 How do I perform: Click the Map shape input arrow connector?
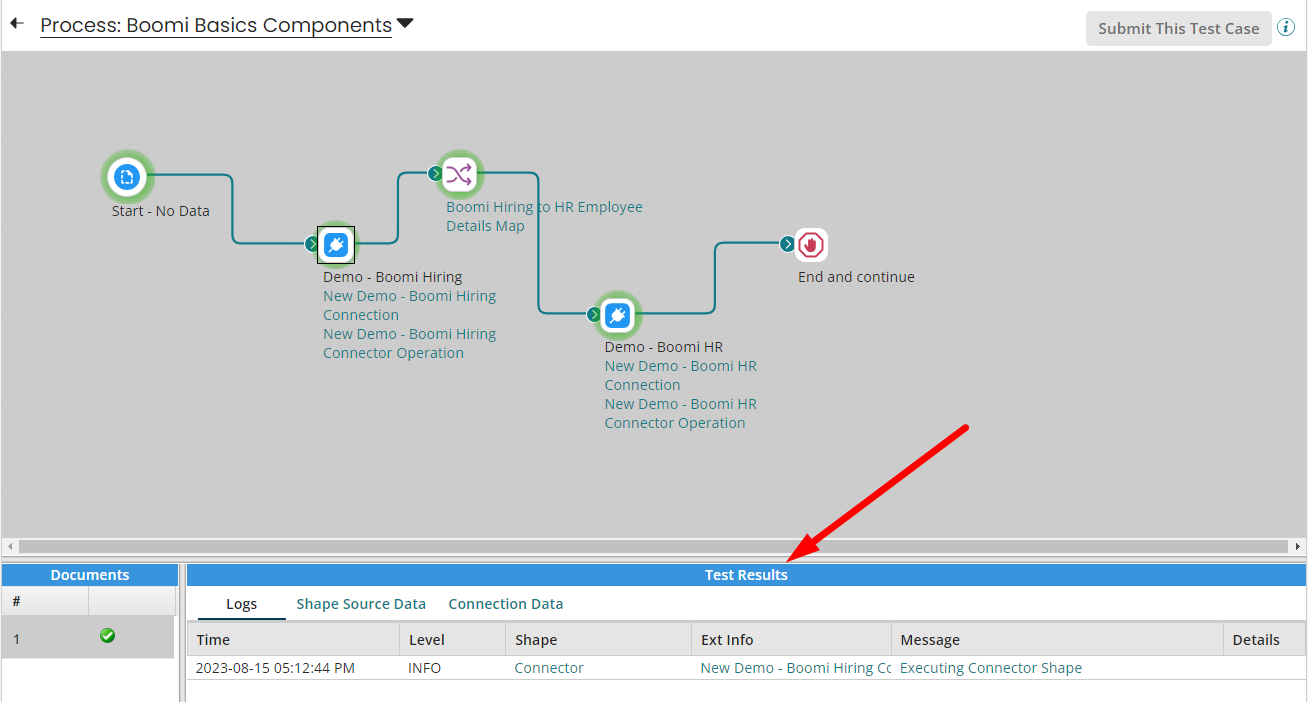click(435, 174)
